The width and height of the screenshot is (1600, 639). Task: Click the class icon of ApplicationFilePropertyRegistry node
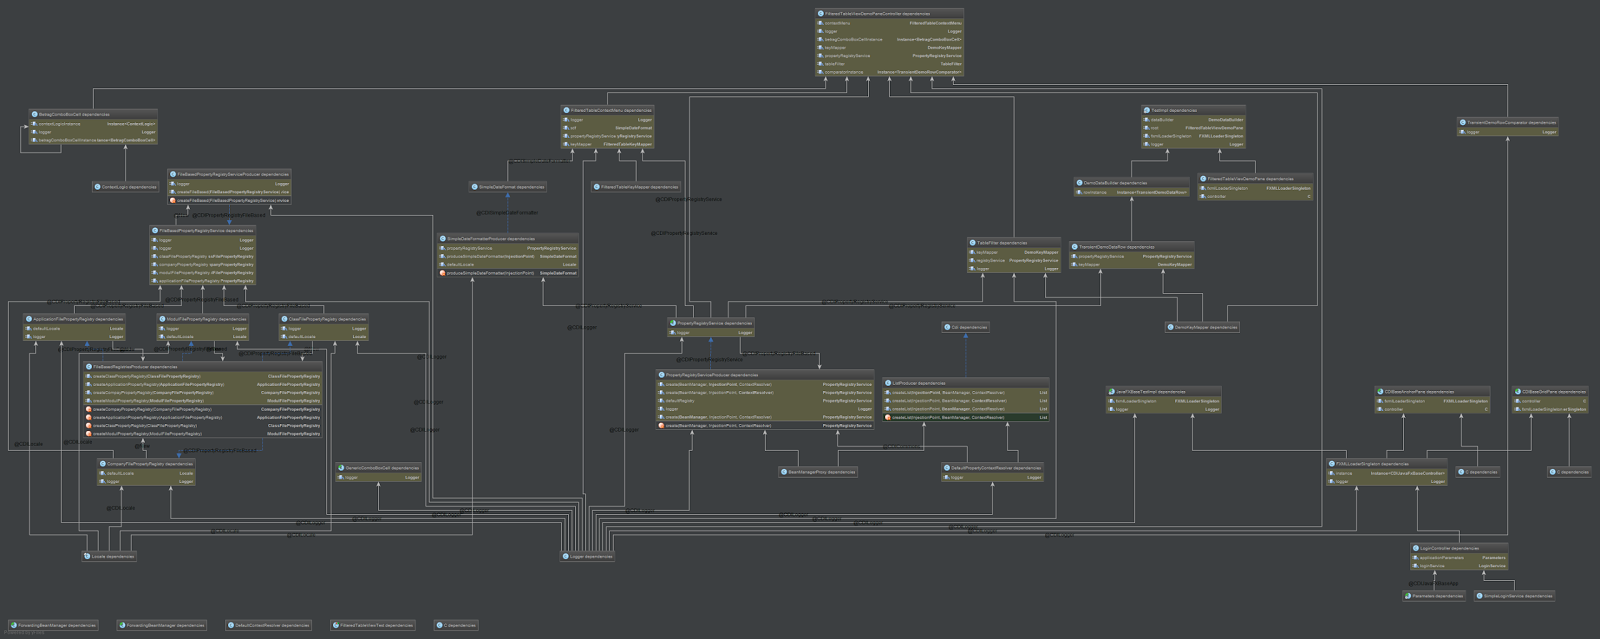point(30,319)
